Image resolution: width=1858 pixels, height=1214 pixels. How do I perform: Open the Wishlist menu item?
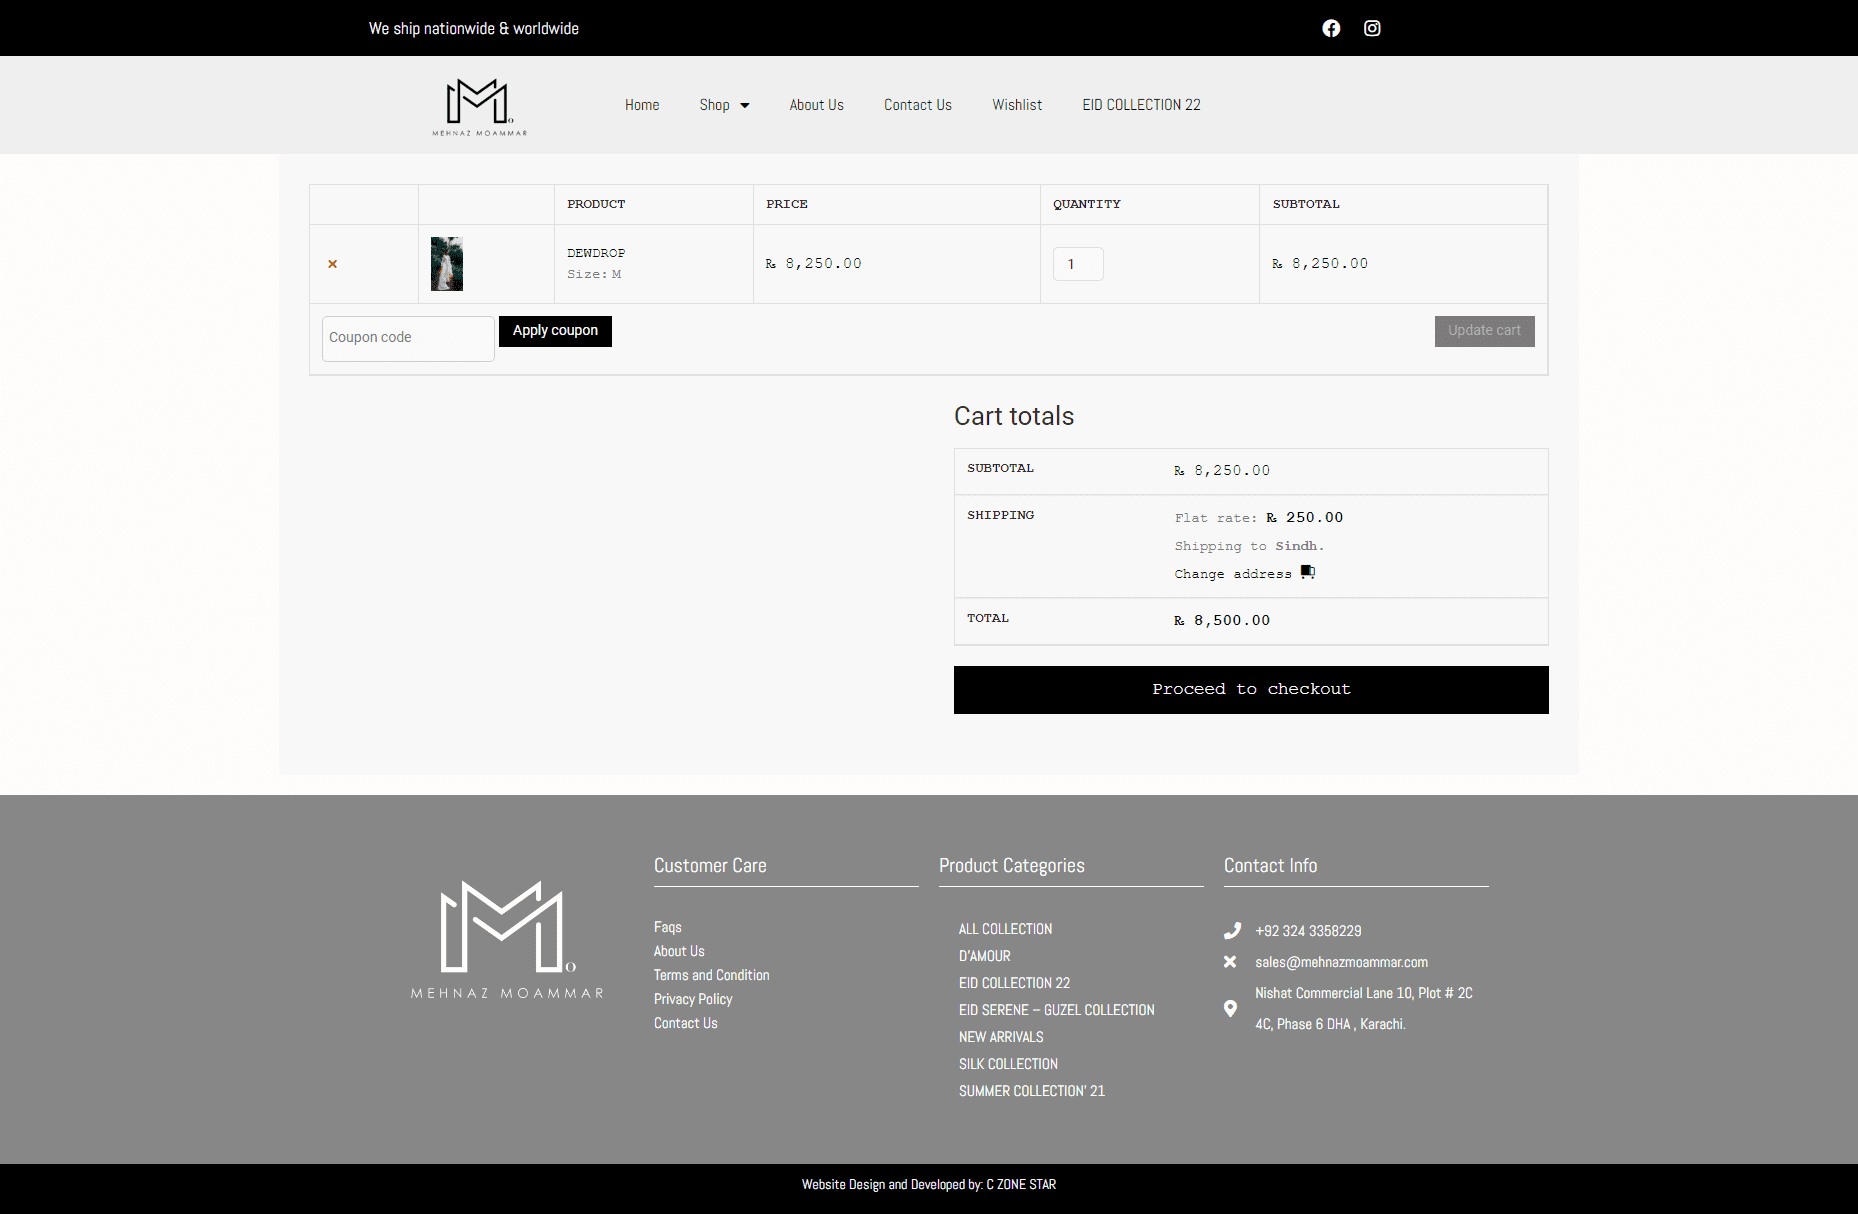[x=1016, y=105]
